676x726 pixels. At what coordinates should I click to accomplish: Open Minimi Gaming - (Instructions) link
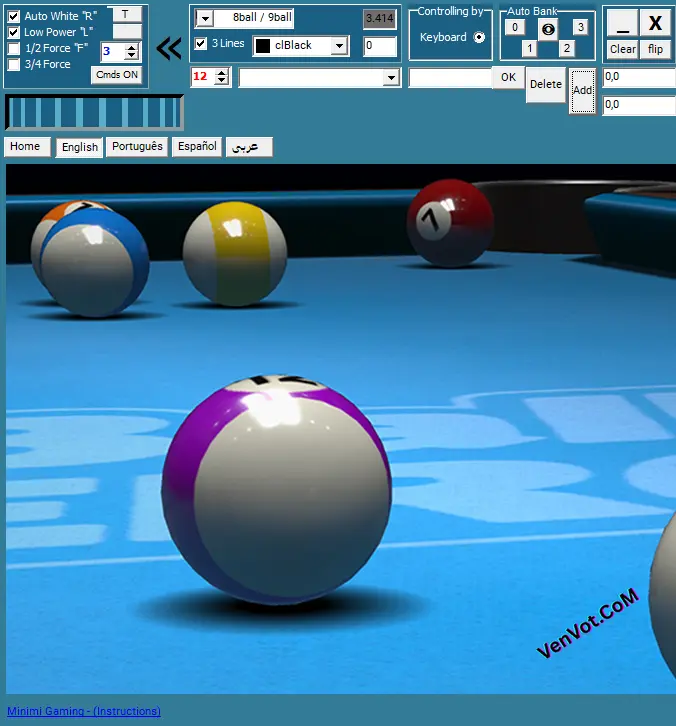tap(84, 711)
